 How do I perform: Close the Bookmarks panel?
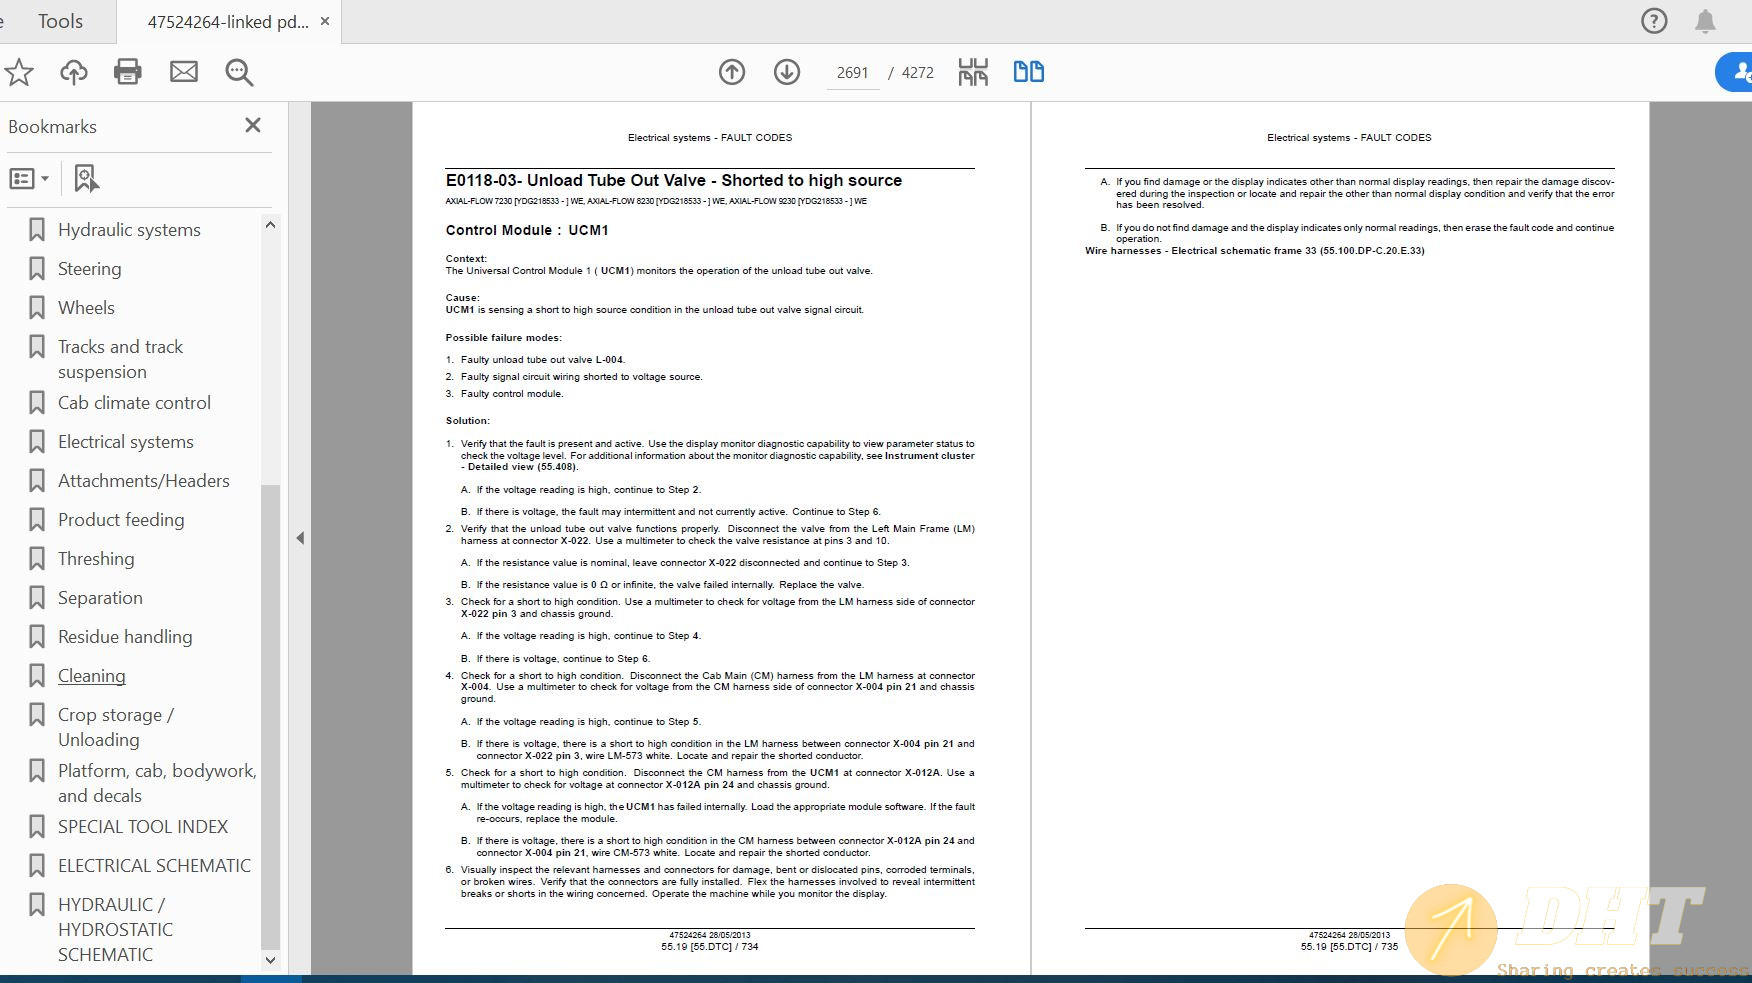coord(253,125)
